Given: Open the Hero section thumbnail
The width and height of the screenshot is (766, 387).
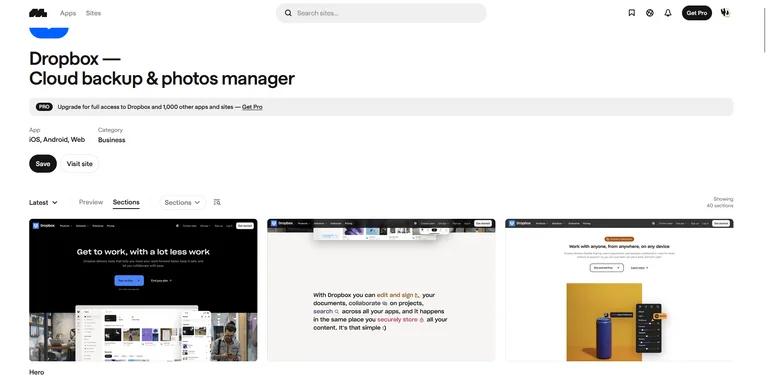Looking at the screenshot, I should point(143,290).
